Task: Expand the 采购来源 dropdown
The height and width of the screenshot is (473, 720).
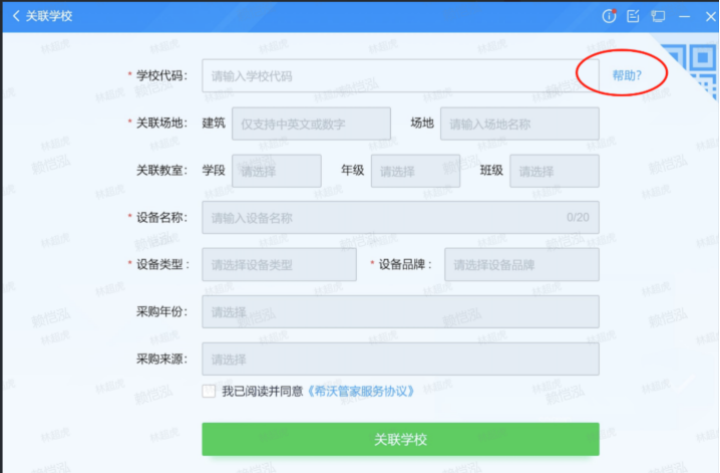Action: point(400,359)
